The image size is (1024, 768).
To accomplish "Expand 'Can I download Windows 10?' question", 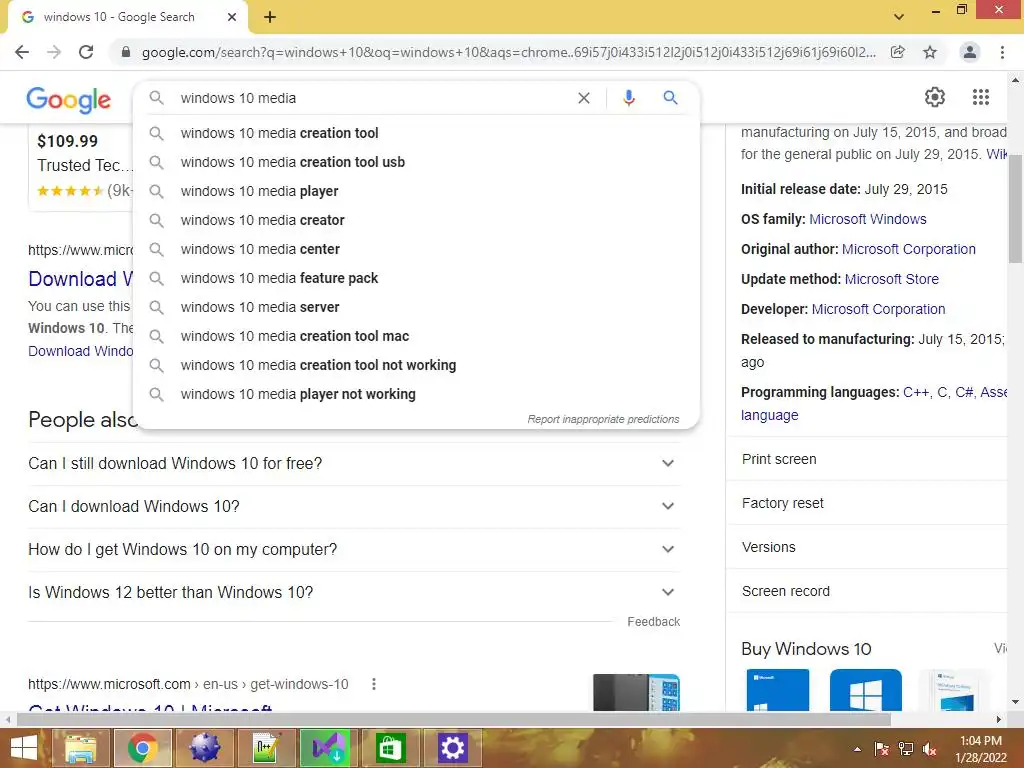I will click(x=354, y=507).
